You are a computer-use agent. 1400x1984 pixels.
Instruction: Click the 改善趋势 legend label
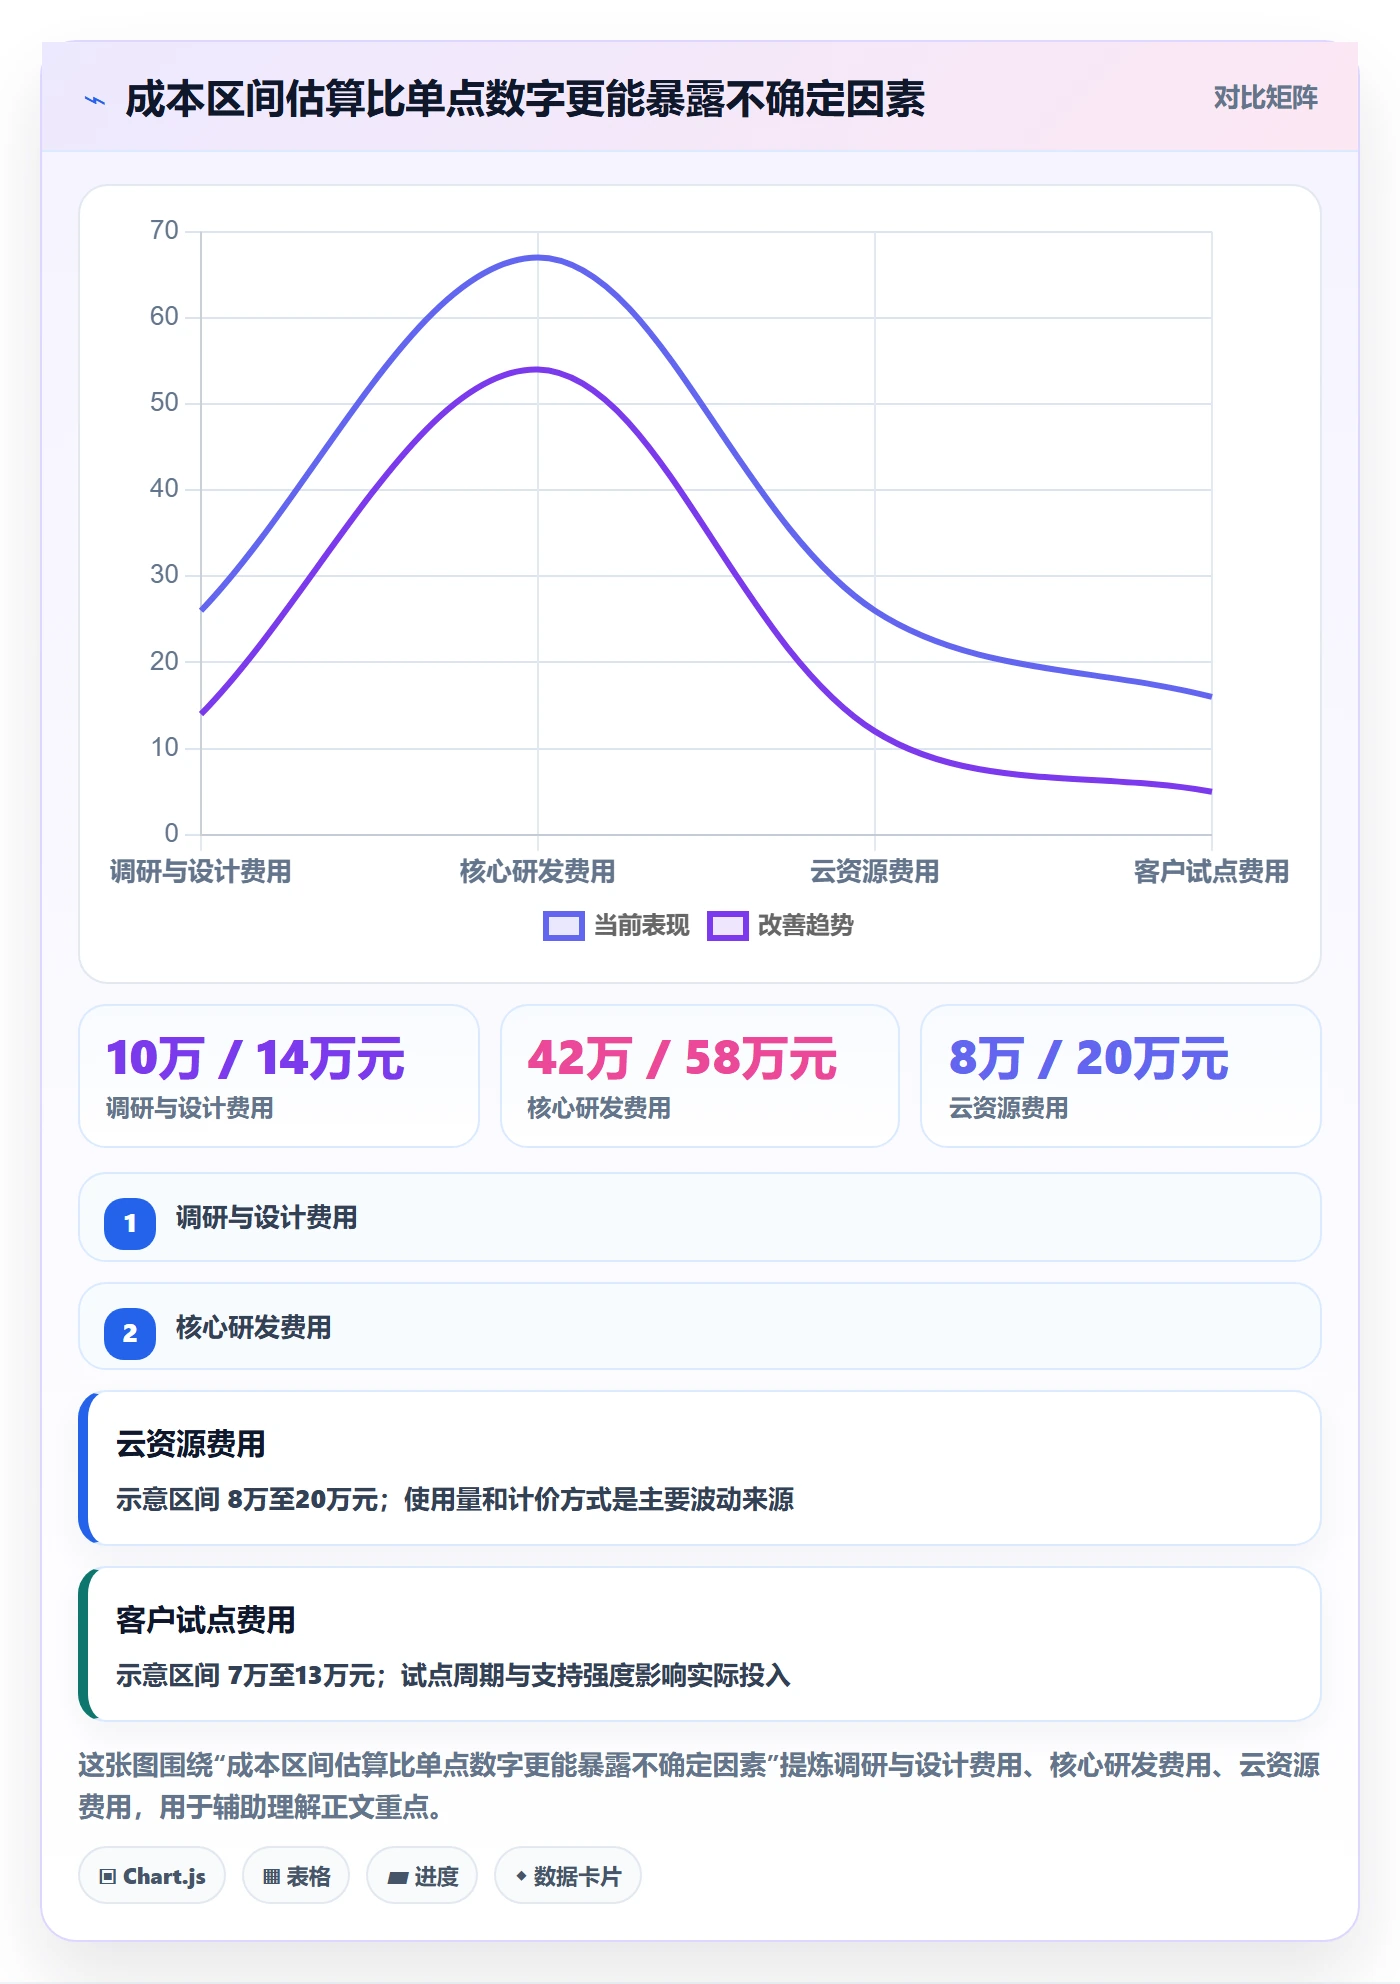pyautogui.click(x=805, y=926)
